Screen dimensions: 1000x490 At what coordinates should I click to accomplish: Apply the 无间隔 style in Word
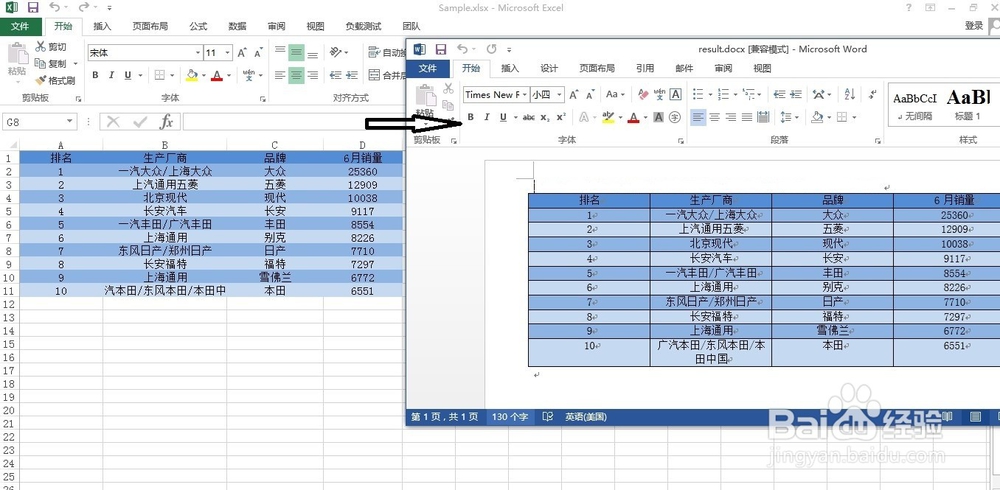pos(915,106)
